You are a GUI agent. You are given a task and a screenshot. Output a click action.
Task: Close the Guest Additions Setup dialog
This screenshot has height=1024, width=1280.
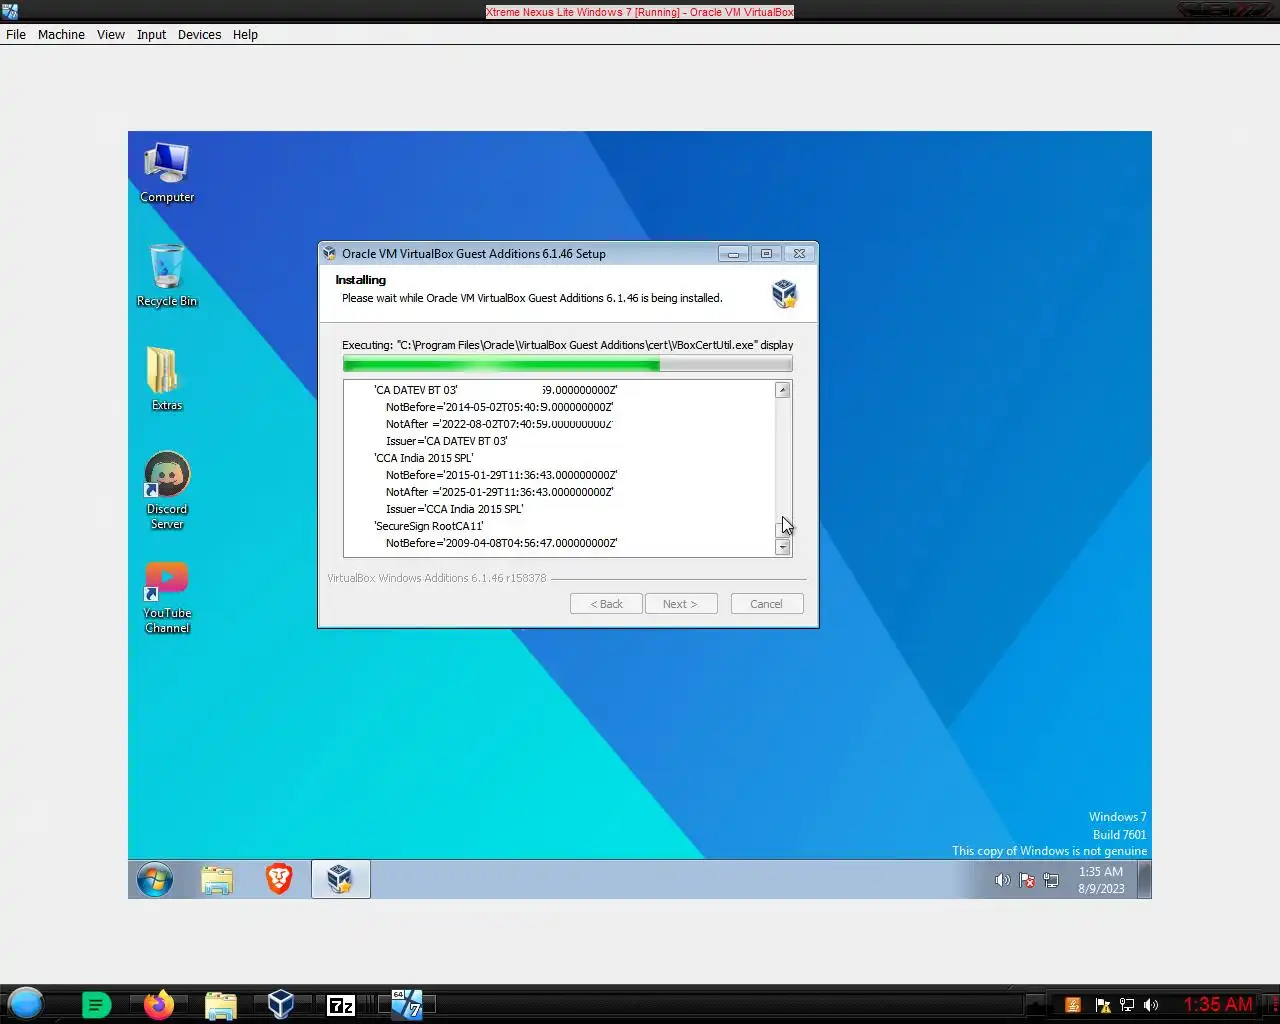(799, 254)
